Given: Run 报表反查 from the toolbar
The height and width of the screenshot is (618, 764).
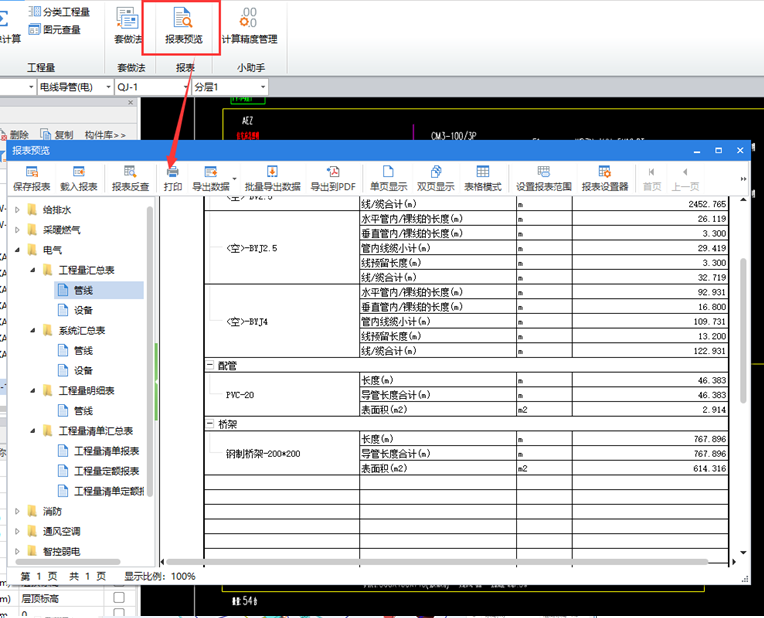Looking at the screenshot, I should pyautogui.click(x=130, y=178).
